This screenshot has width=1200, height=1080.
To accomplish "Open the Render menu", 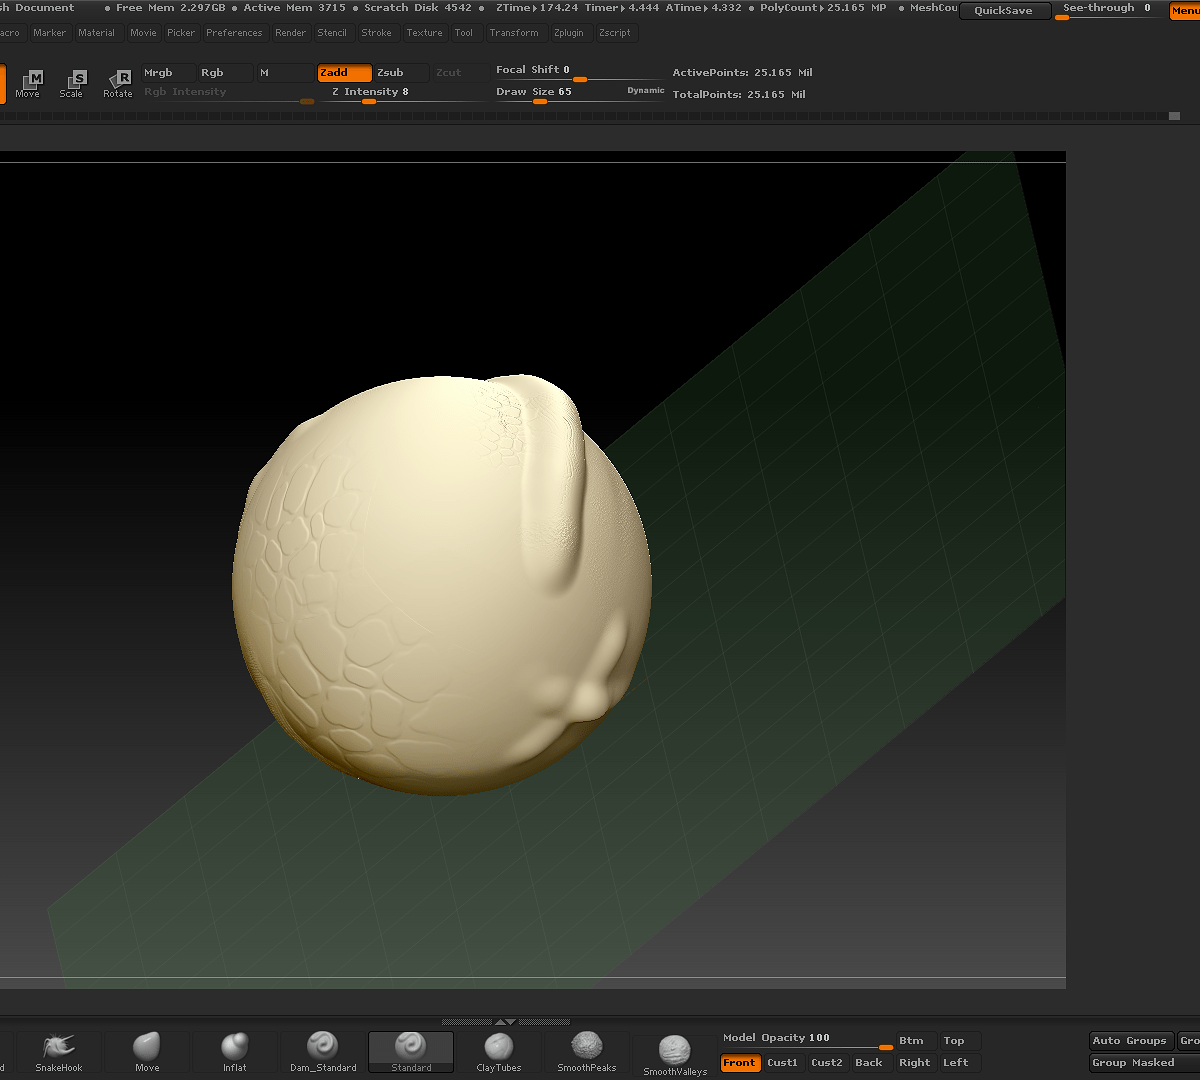I will pos(291,33).
